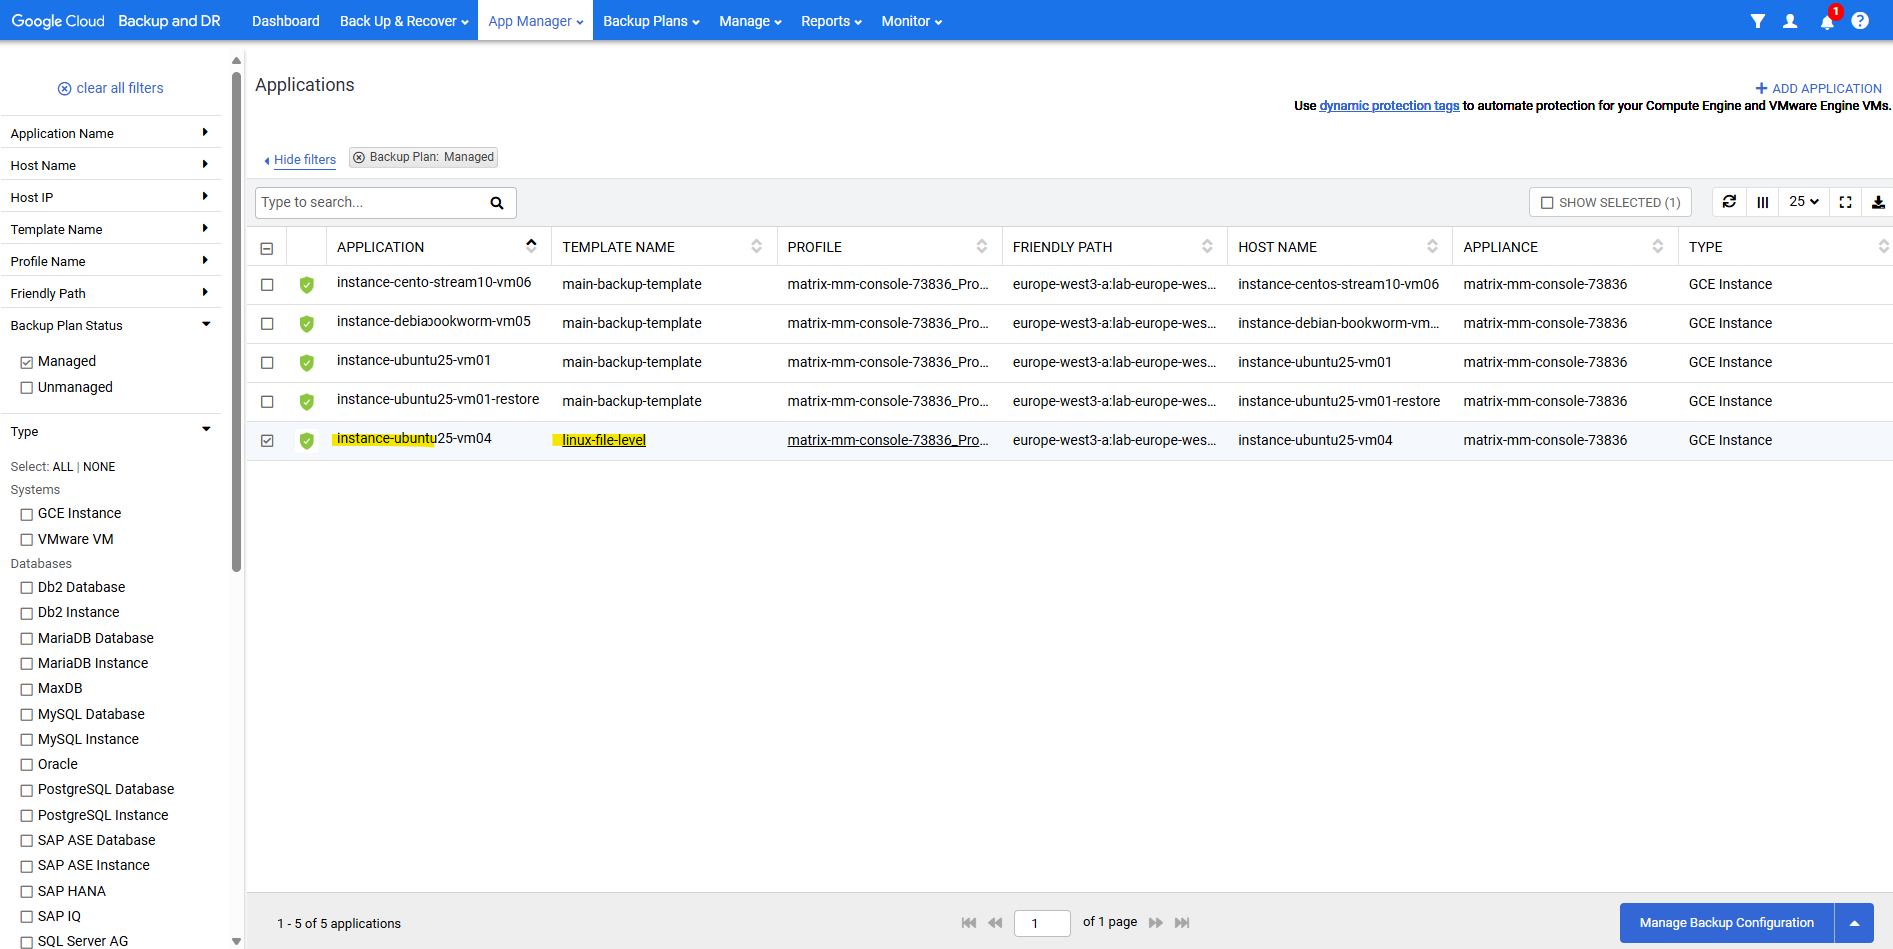Viewport: 1893px width, 949px height.
Task: Download the applications list
Action: (1878, 202)
